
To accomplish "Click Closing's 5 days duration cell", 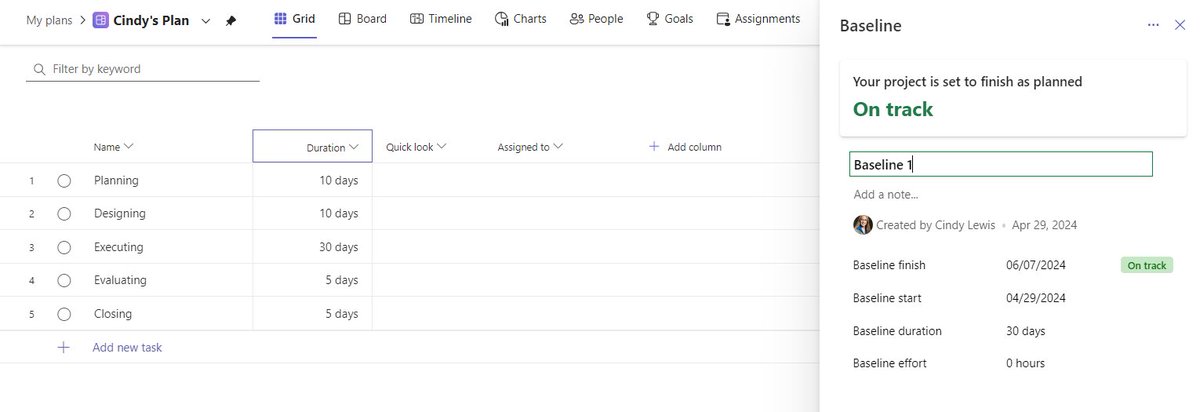I will pos(312,314).
